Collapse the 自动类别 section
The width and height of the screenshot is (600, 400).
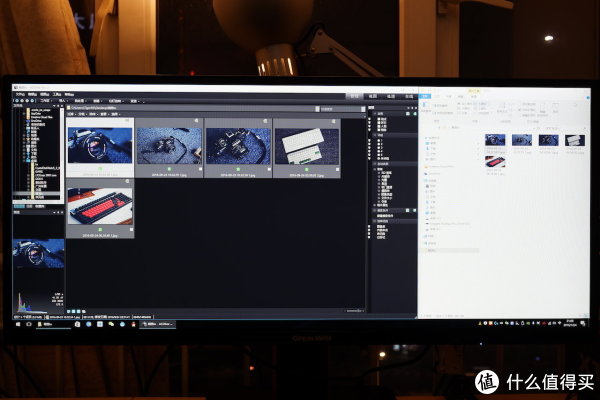pyautogui.click(x=374, y=164)
